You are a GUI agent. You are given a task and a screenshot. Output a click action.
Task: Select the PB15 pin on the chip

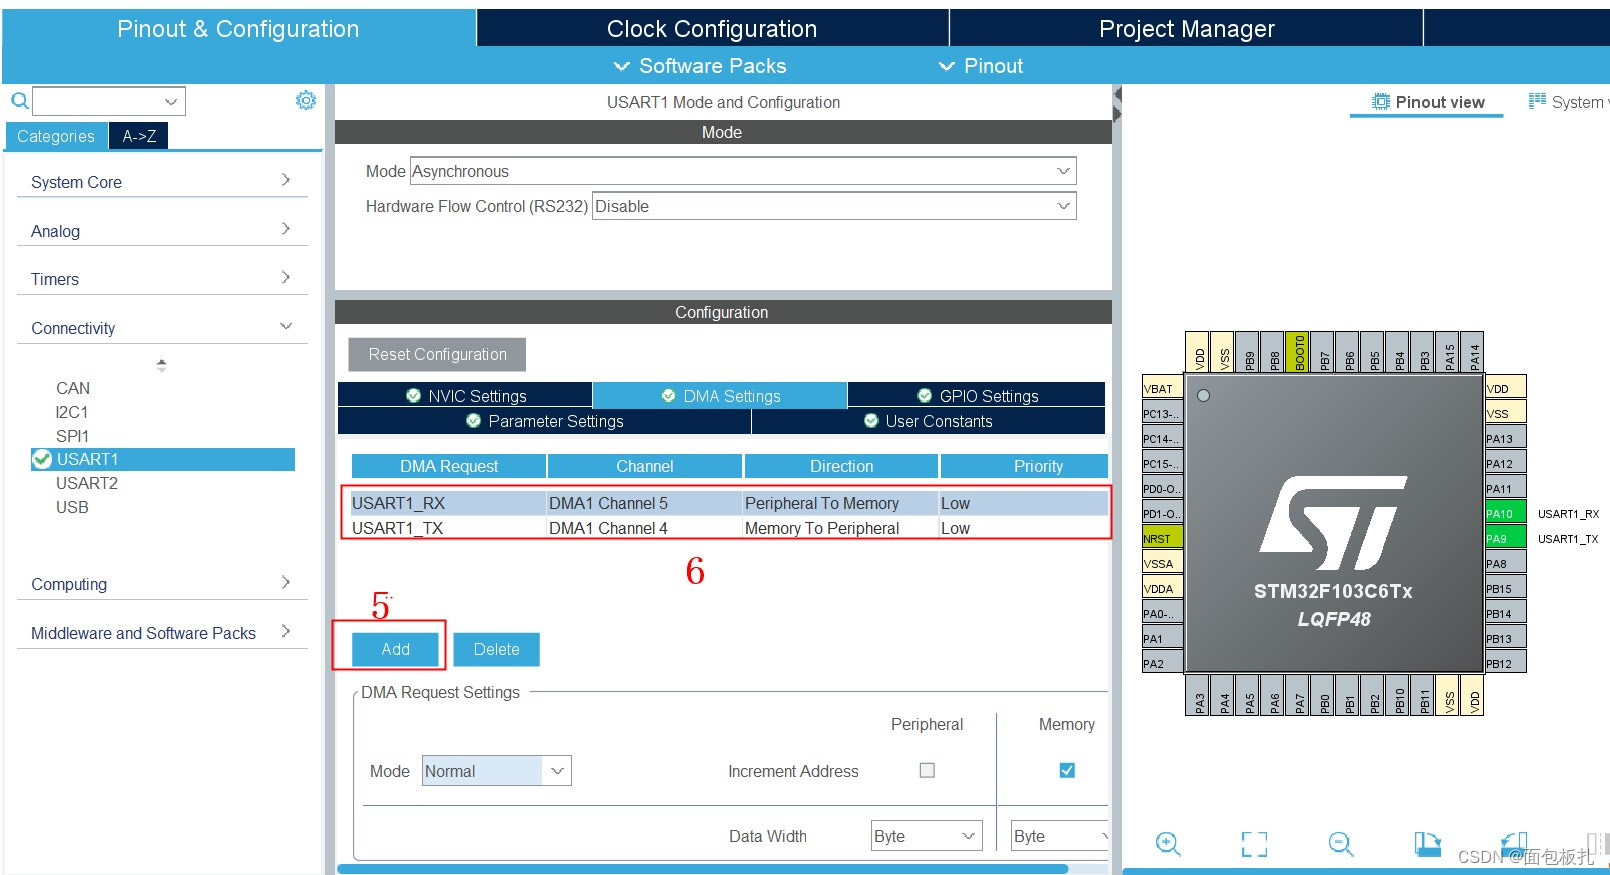1505,588
